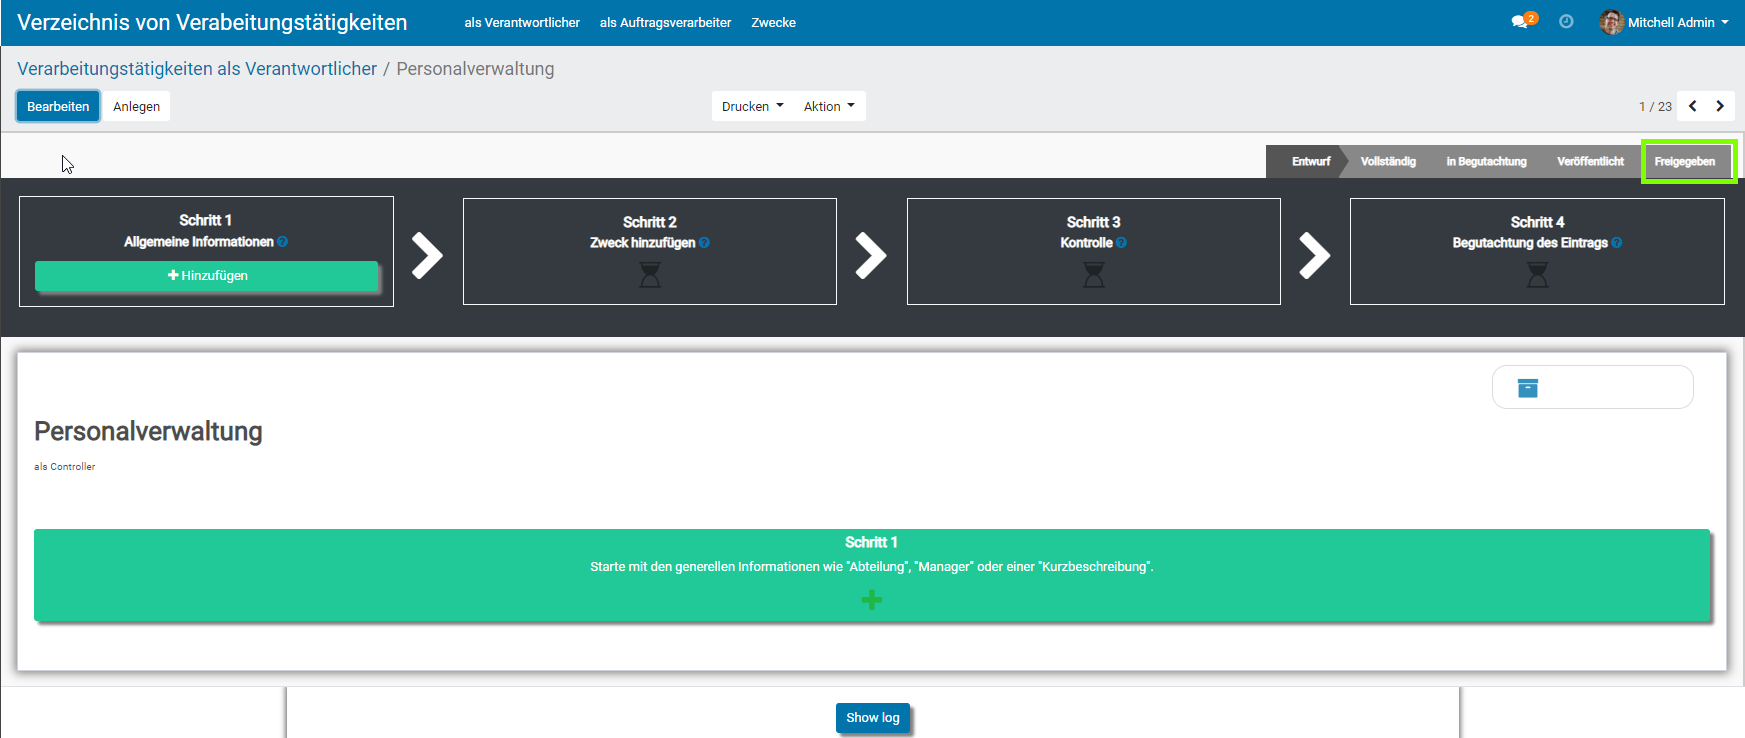The image size is (1745, 738).
Task: Go to the next record arrow
Action: pos(1720,106)
